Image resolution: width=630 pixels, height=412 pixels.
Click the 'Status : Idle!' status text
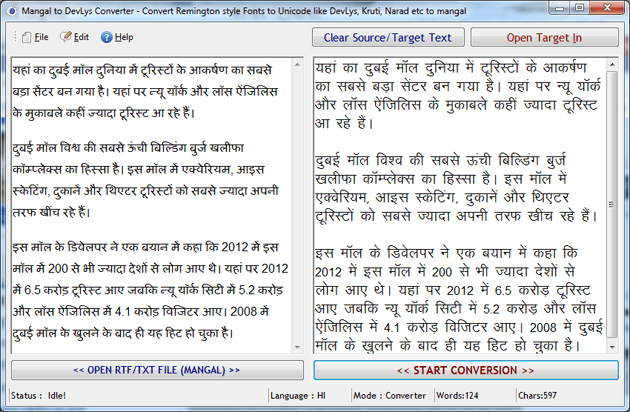pos(38,396)
